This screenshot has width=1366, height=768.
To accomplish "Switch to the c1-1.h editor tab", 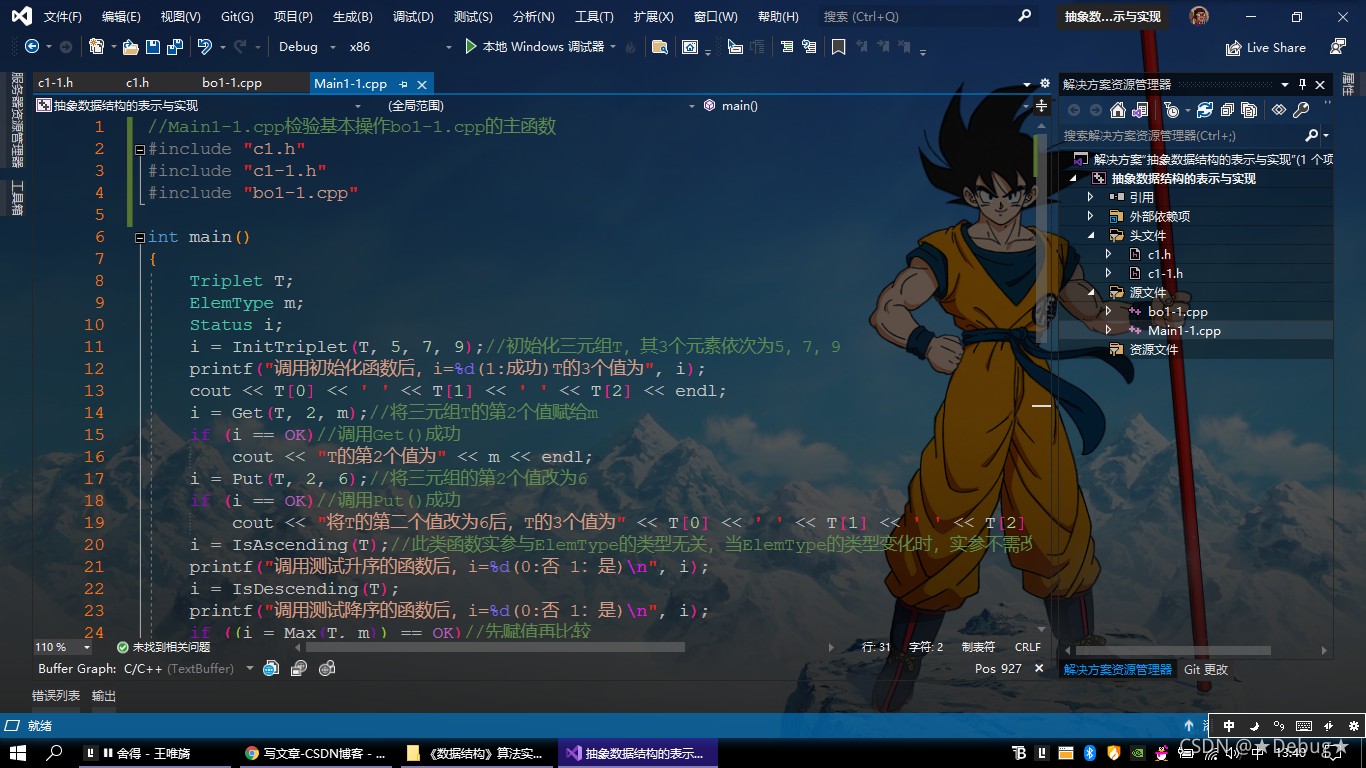I will [x=55, y=83].
